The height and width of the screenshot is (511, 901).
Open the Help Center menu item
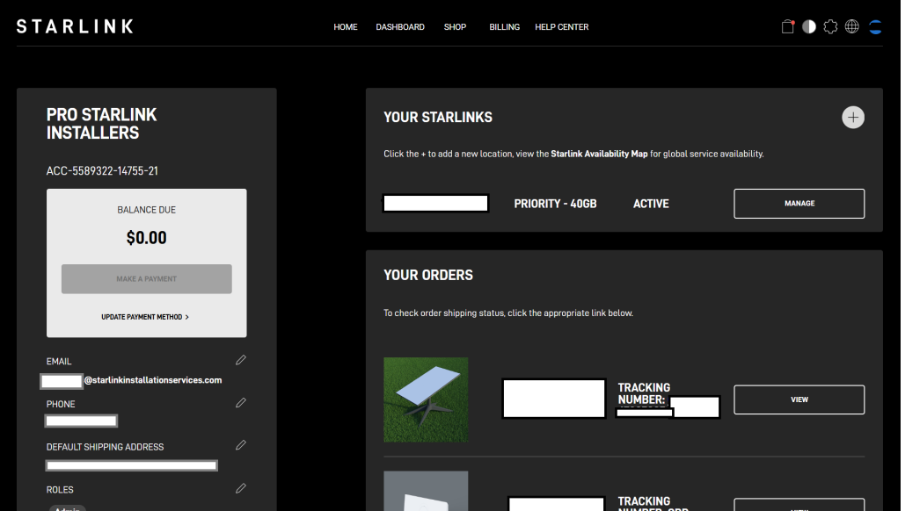coord(561,27)
